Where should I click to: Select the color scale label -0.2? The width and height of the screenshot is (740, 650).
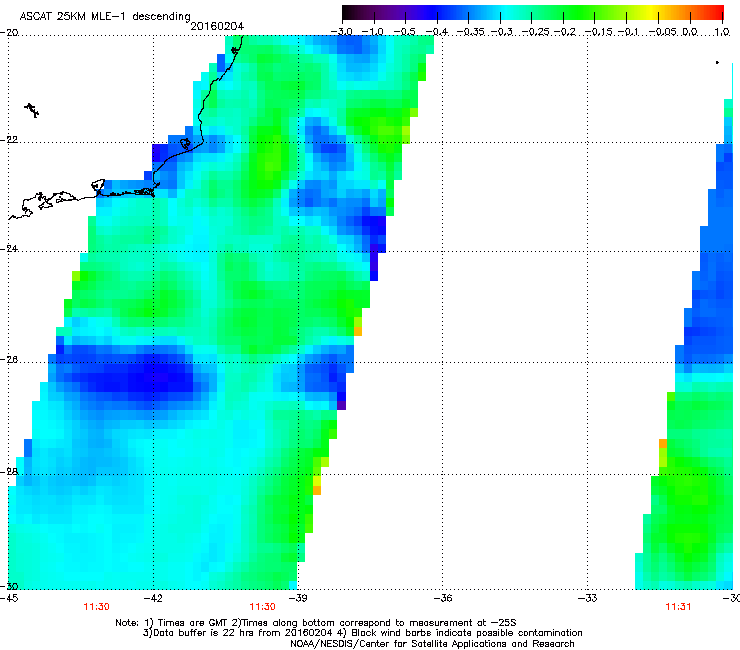coord(565,32)
